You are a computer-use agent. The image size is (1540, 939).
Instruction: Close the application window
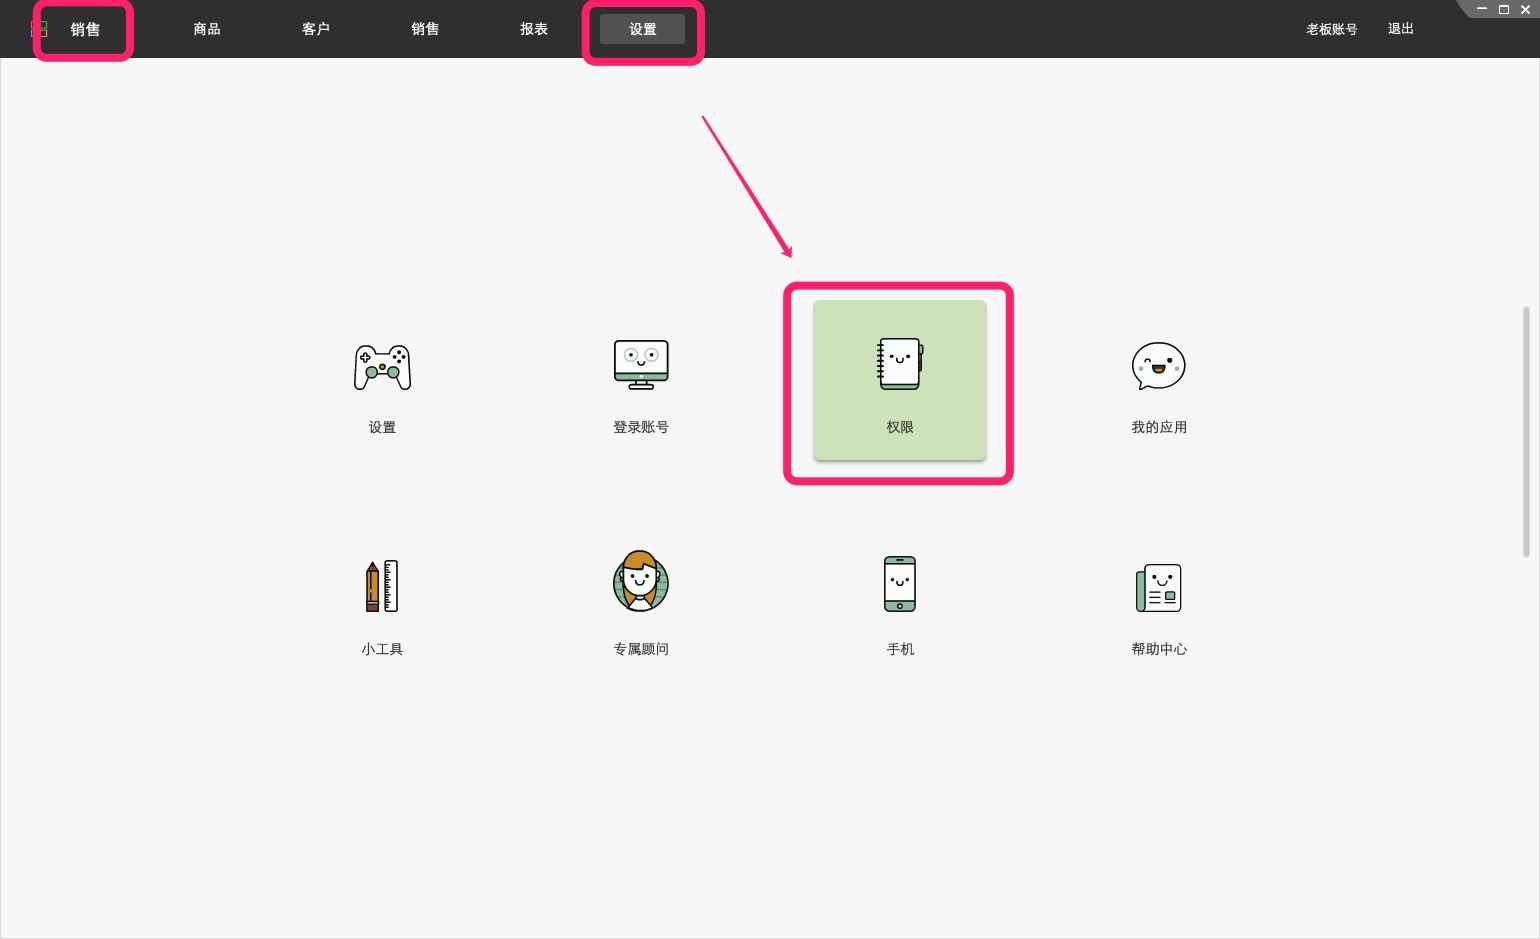1525,9
